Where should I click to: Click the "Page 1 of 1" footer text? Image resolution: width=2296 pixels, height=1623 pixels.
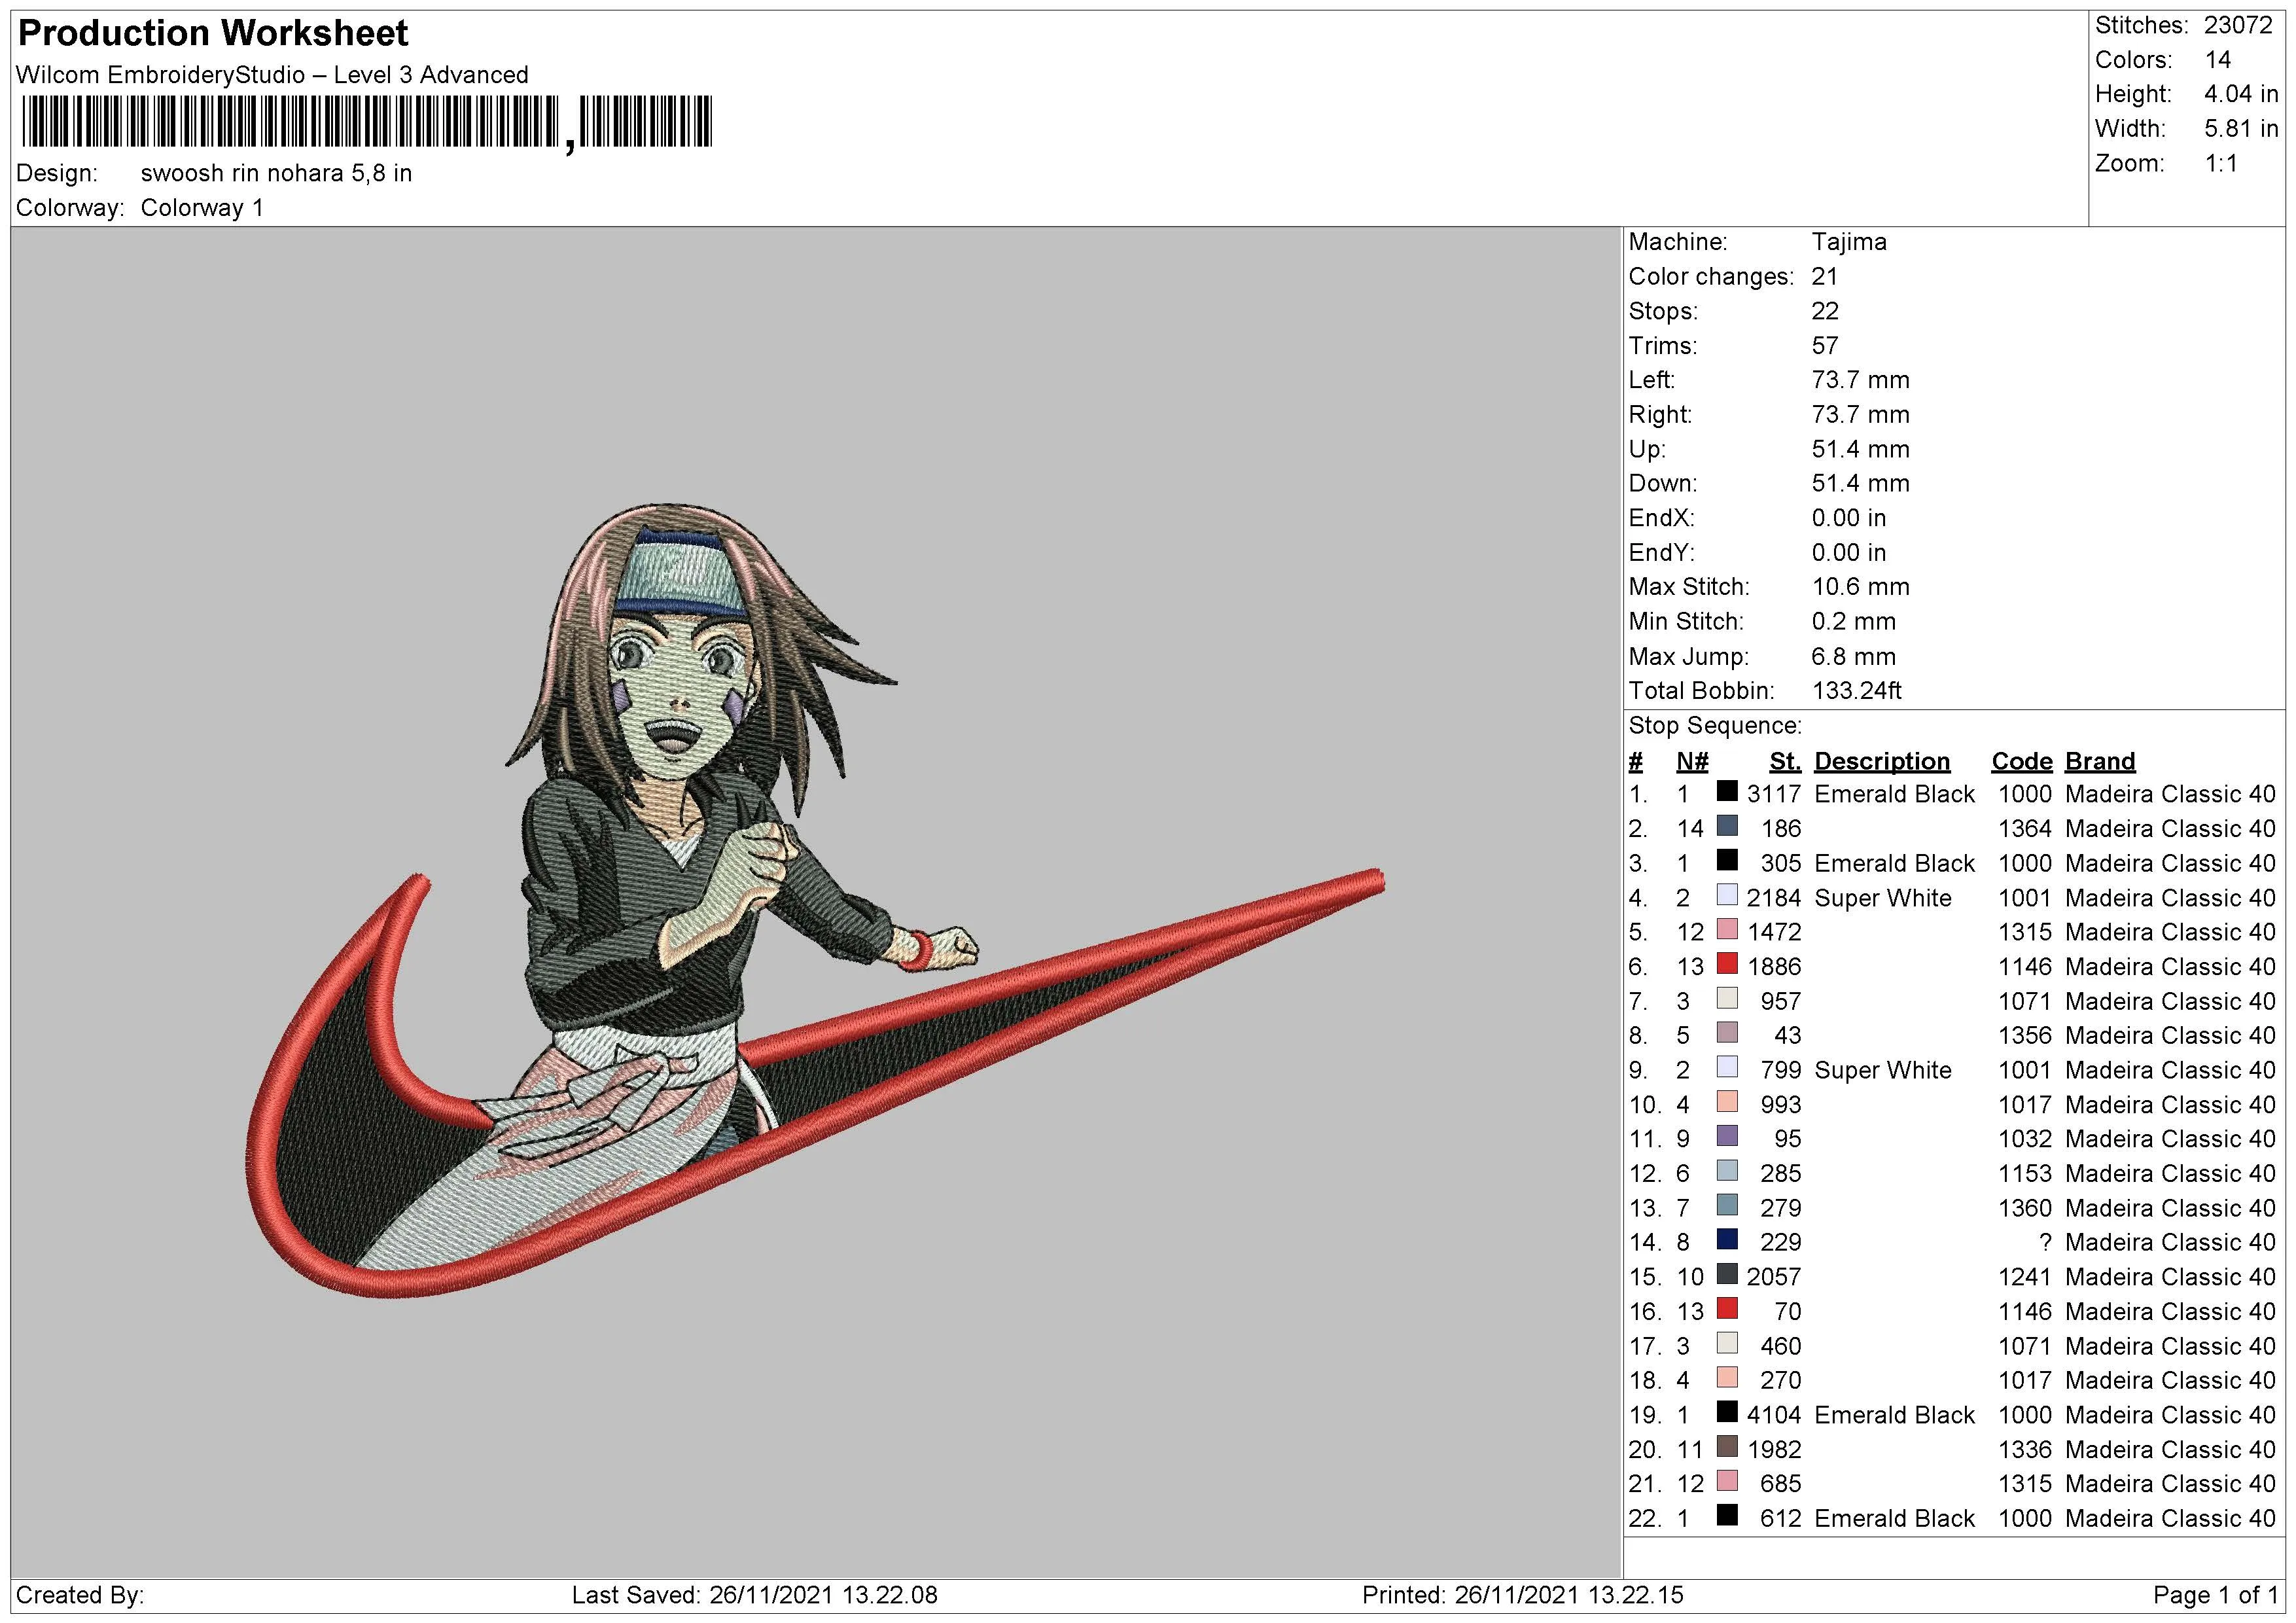(2215, 1595)
